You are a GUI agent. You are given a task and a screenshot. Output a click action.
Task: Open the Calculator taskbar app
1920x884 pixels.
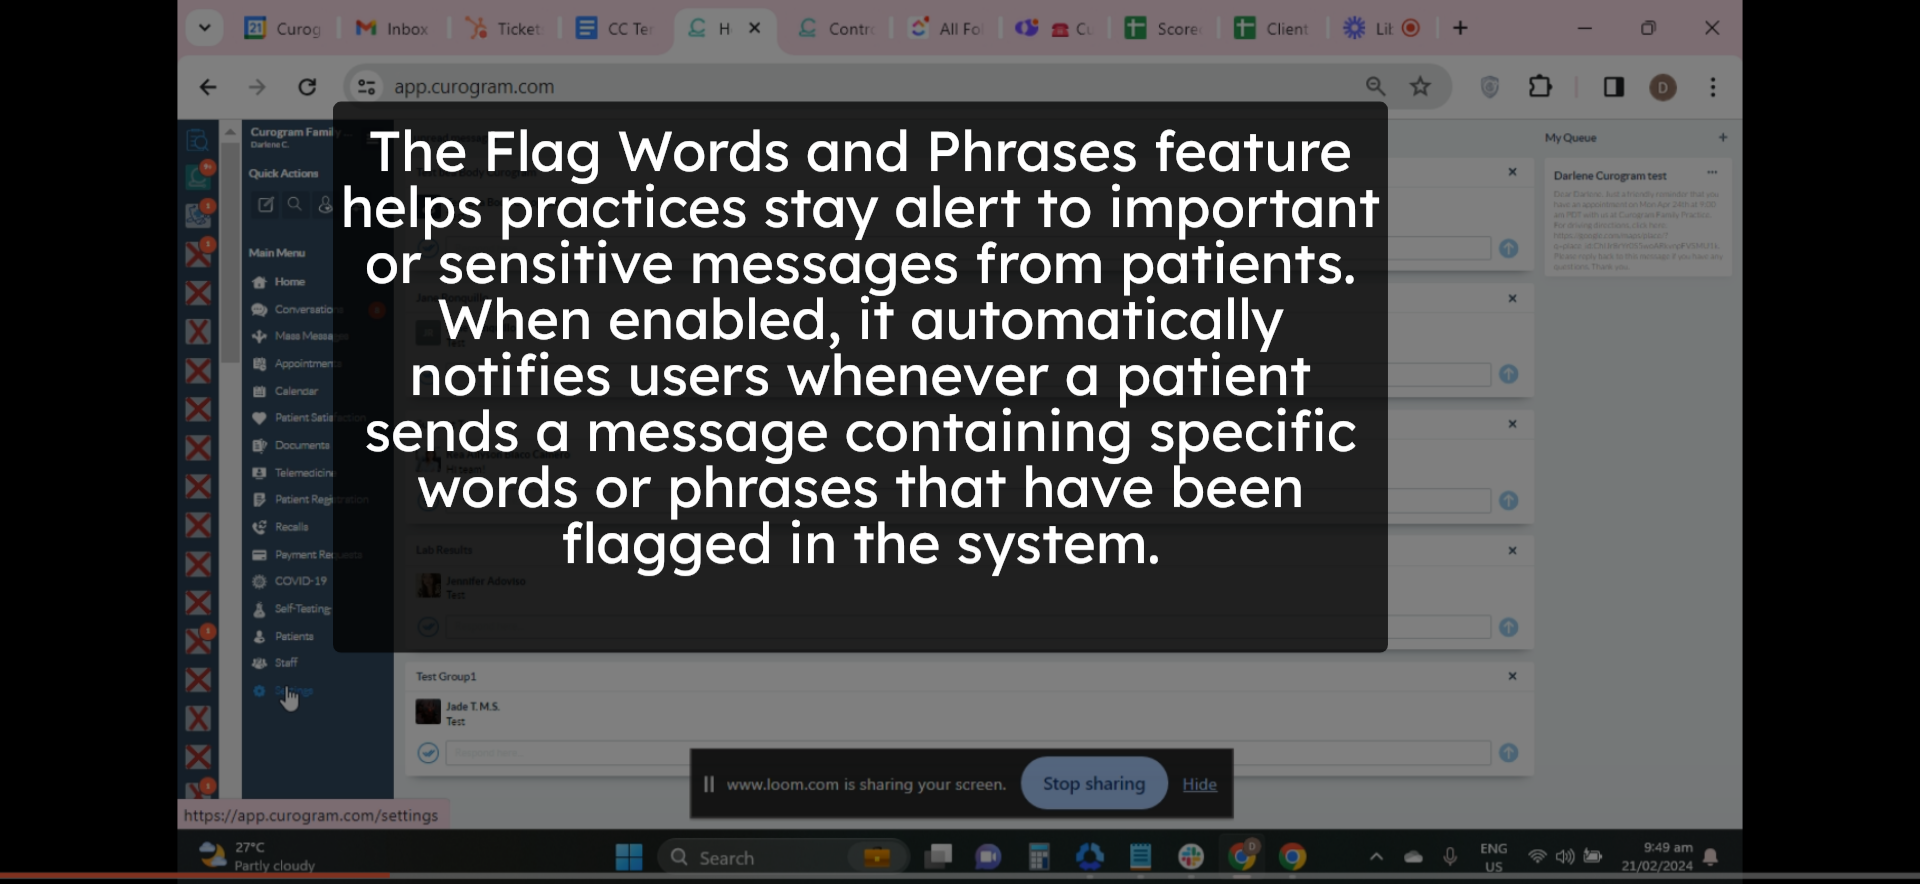pos(1039,857)
